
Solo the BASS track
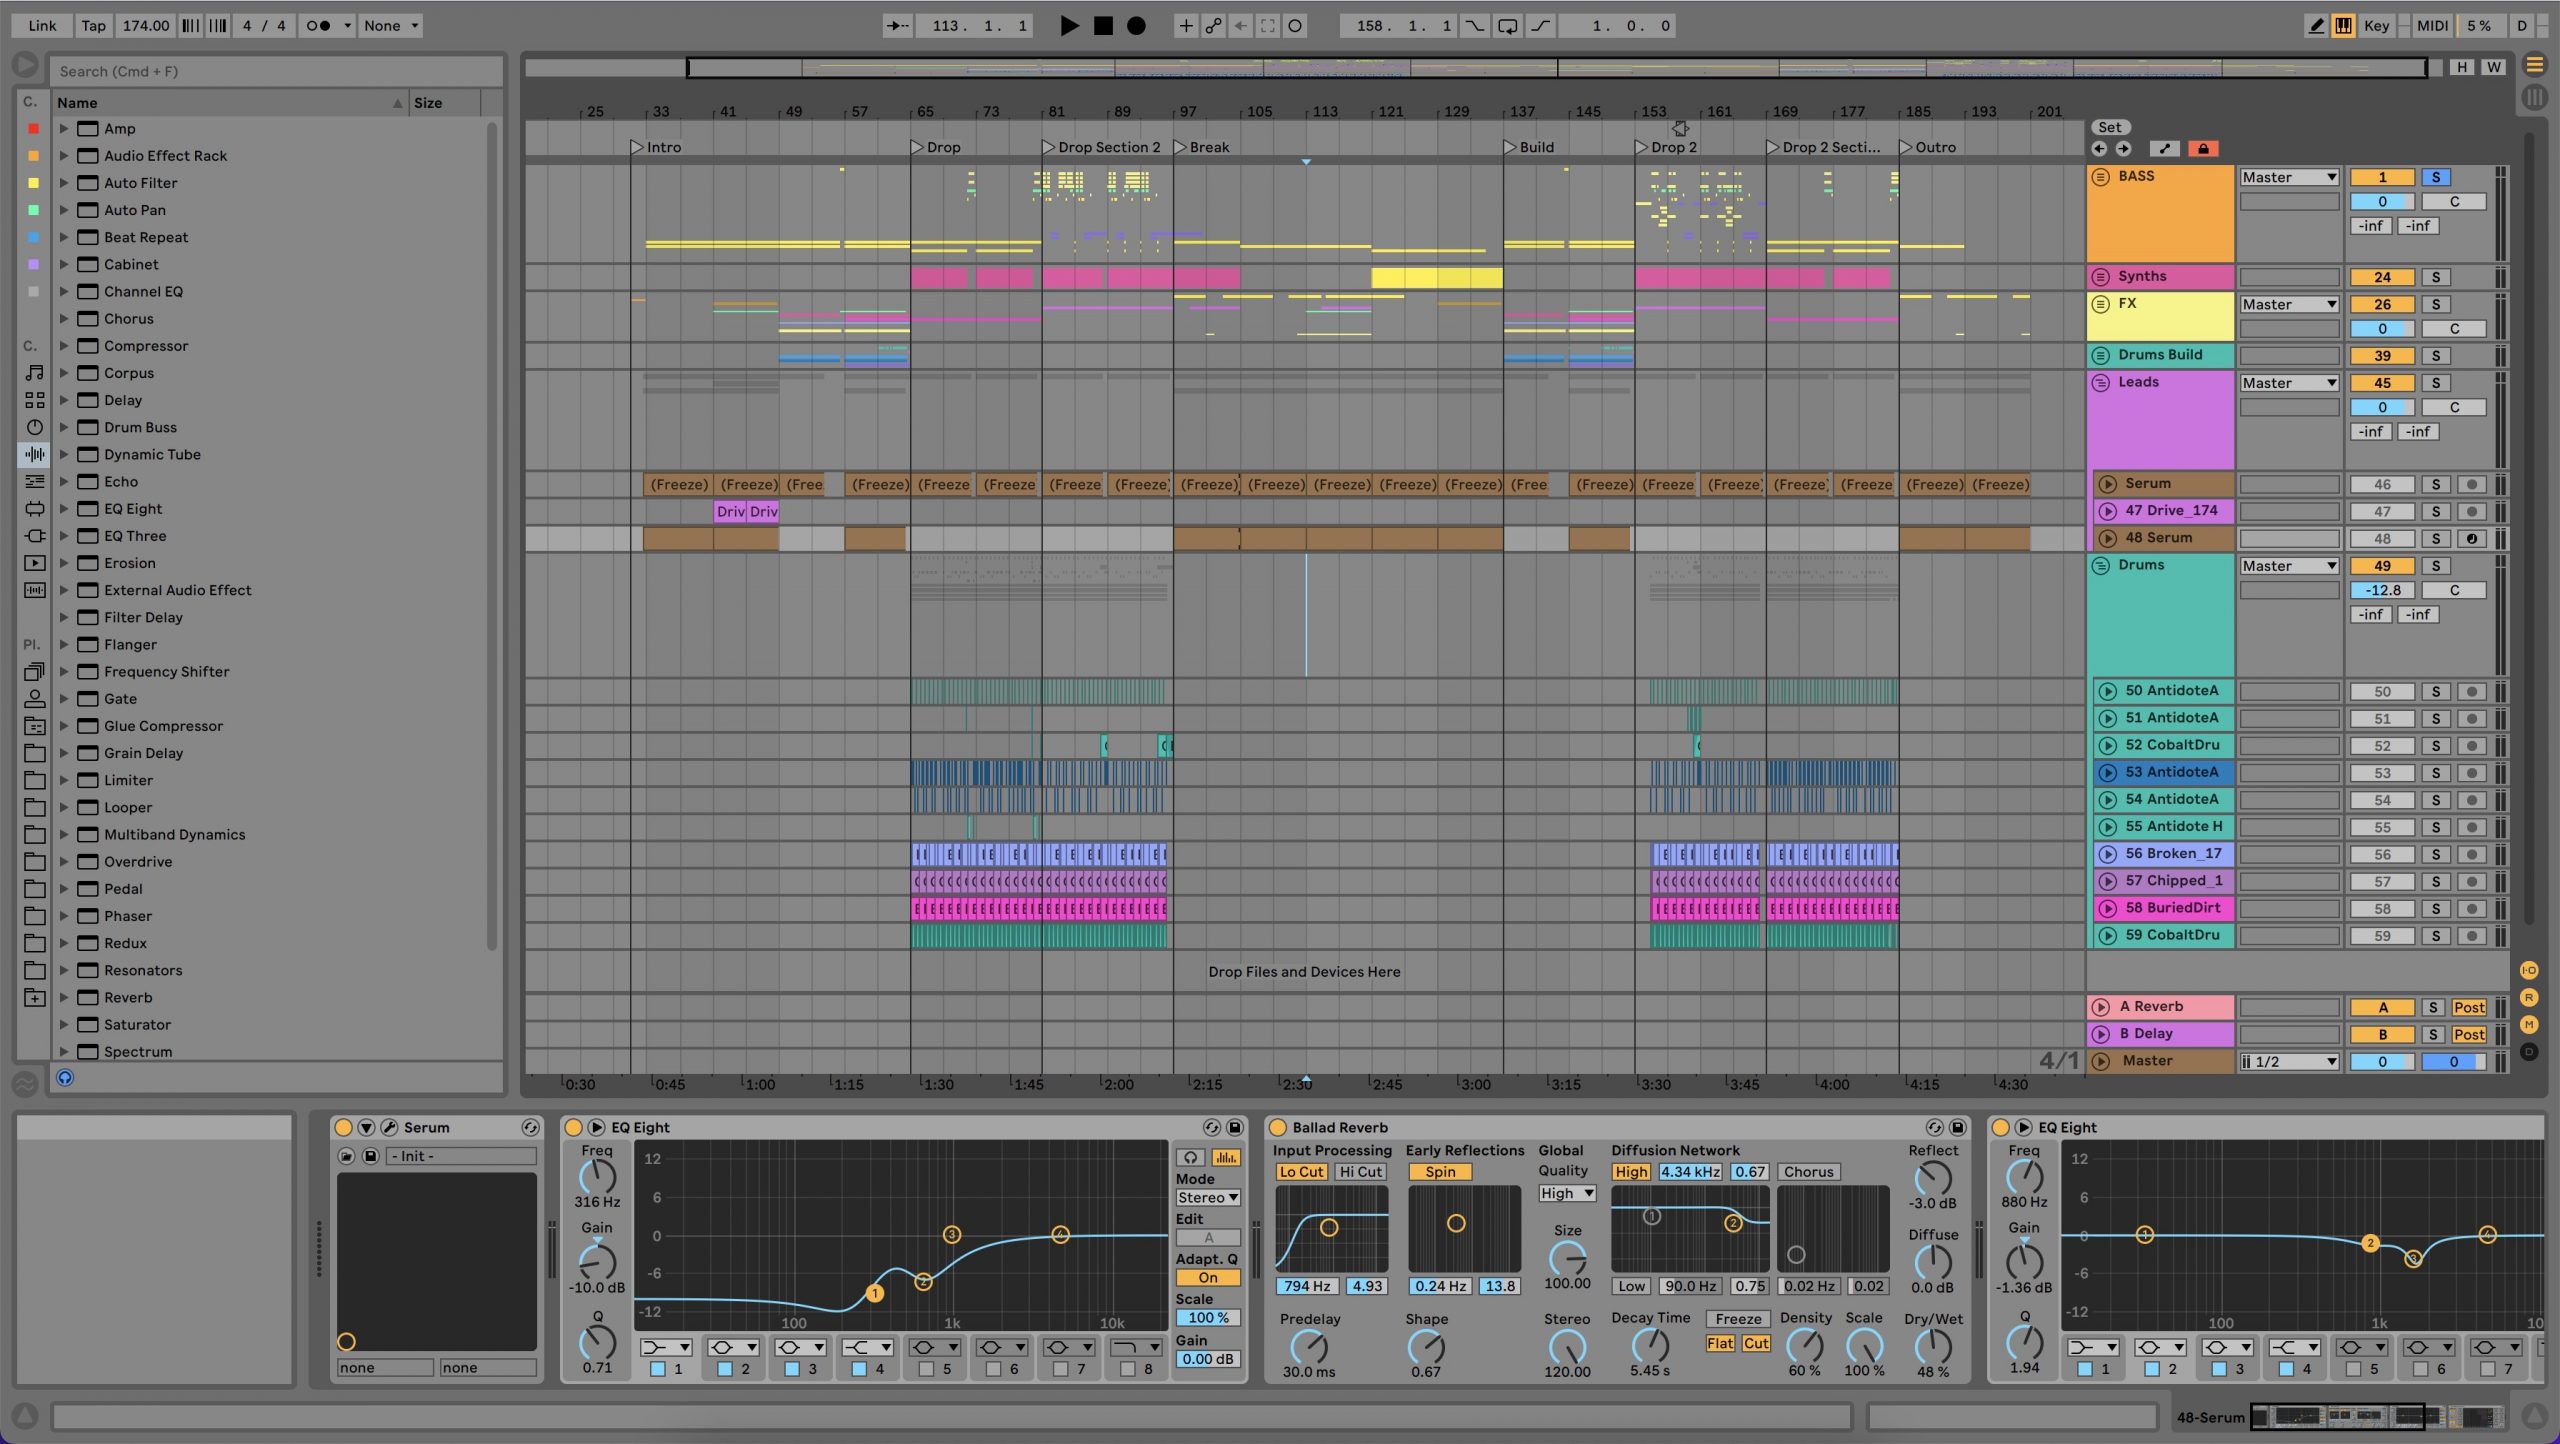[2438, 176]
